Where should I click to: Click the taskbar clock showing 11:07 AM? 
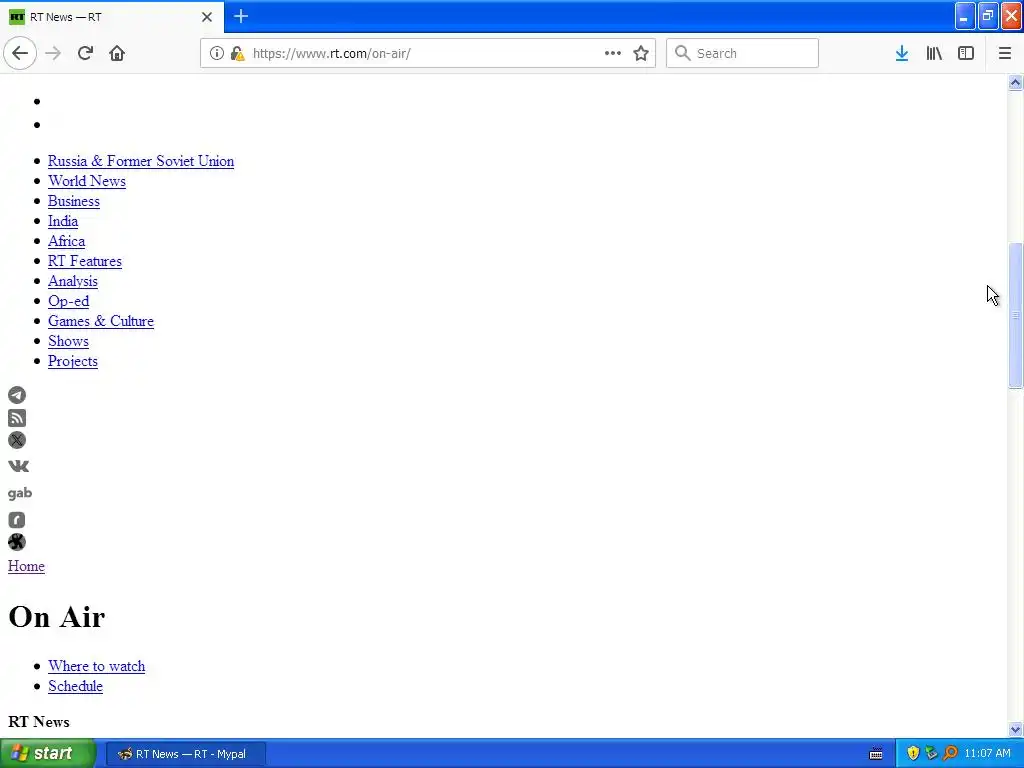(x=987, y=754)
